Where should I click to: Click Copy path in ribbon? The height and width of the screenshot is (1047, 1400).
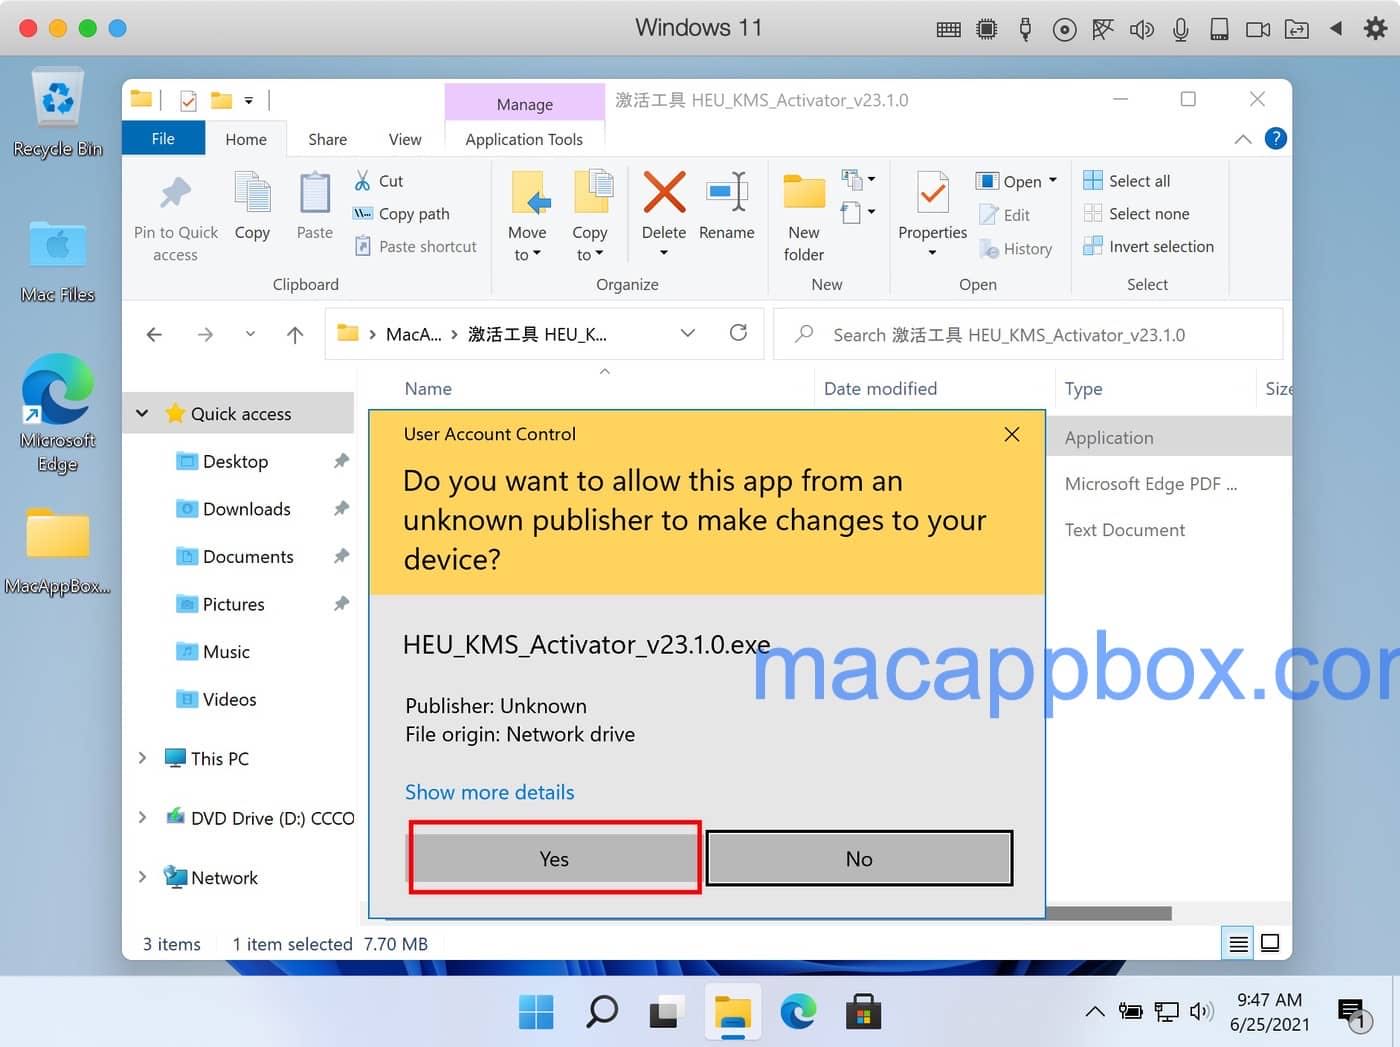(401, 214)
